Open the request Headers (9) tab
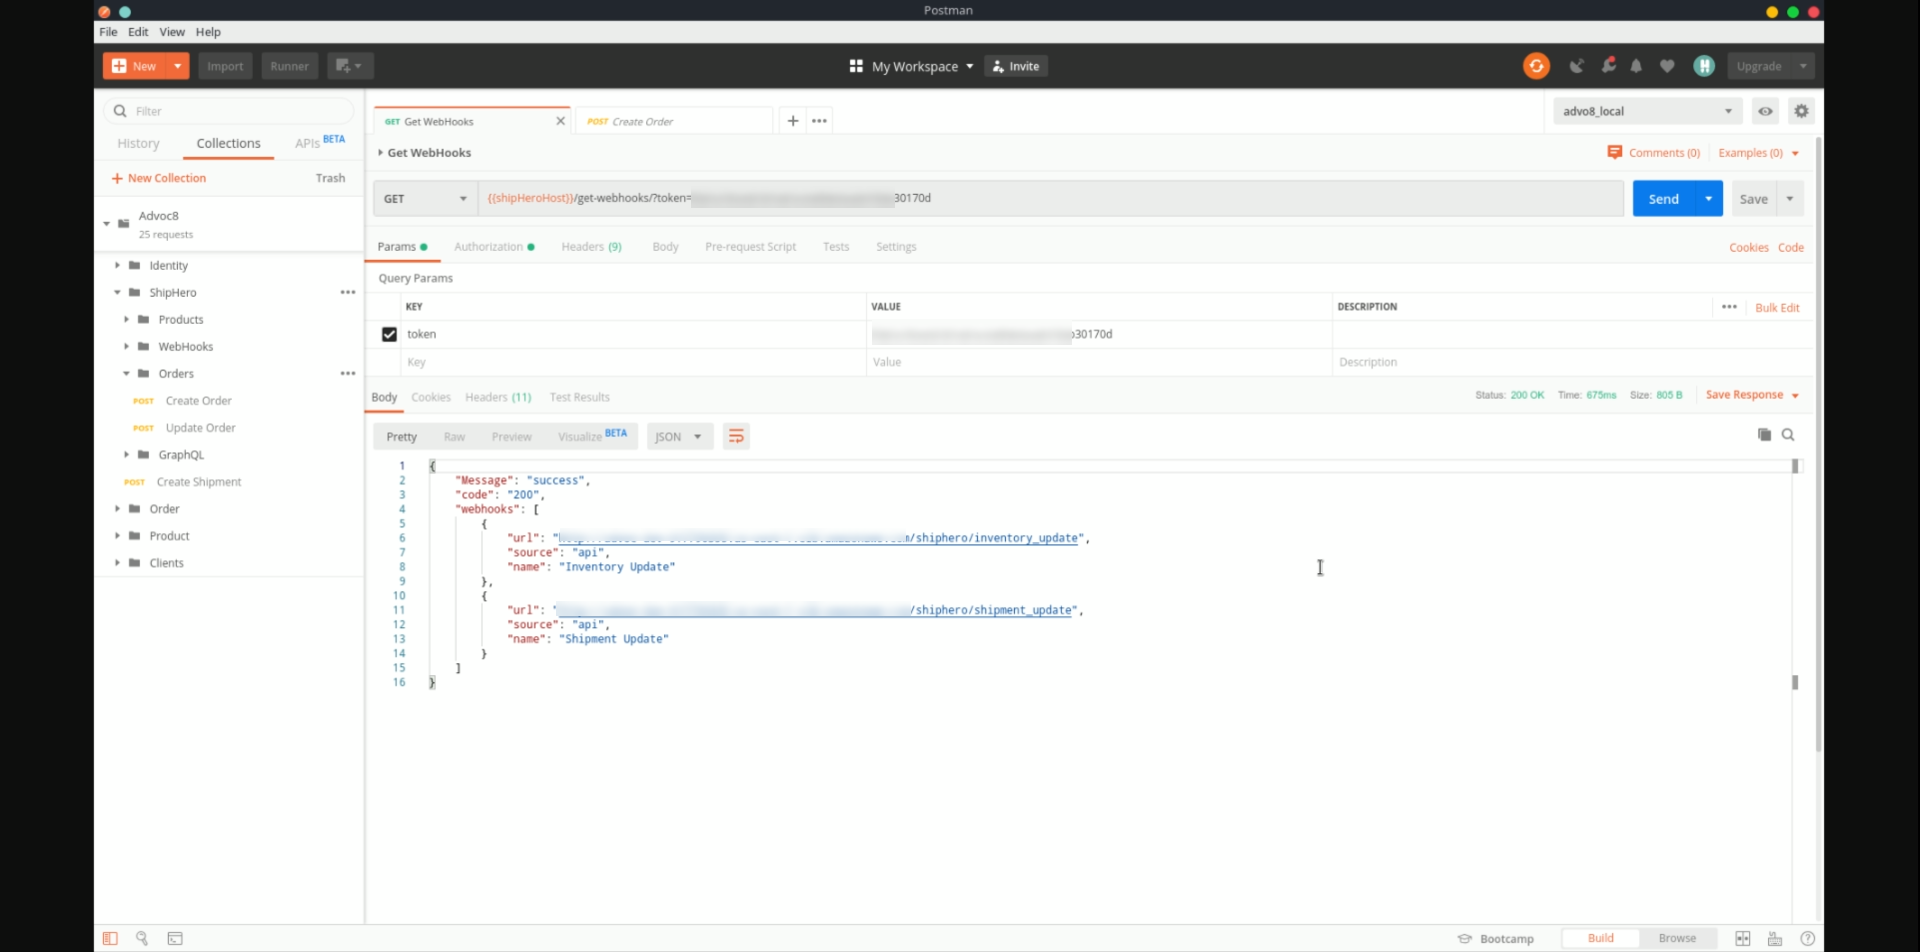Screen dimensions: 1920x952 click(x=591, y=246)
